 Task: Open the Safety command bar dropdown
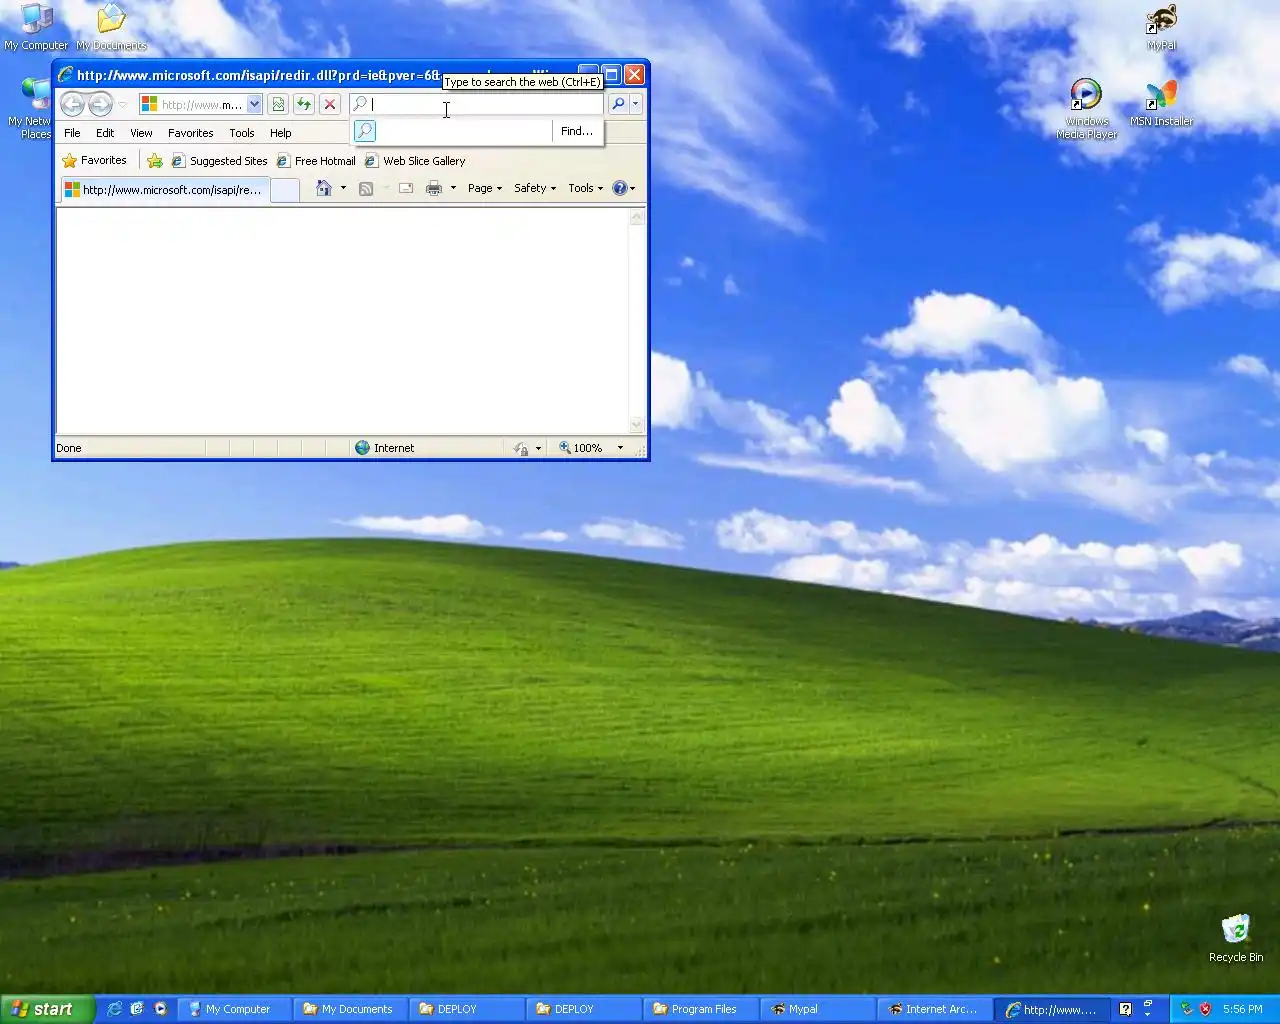point(535,188)
